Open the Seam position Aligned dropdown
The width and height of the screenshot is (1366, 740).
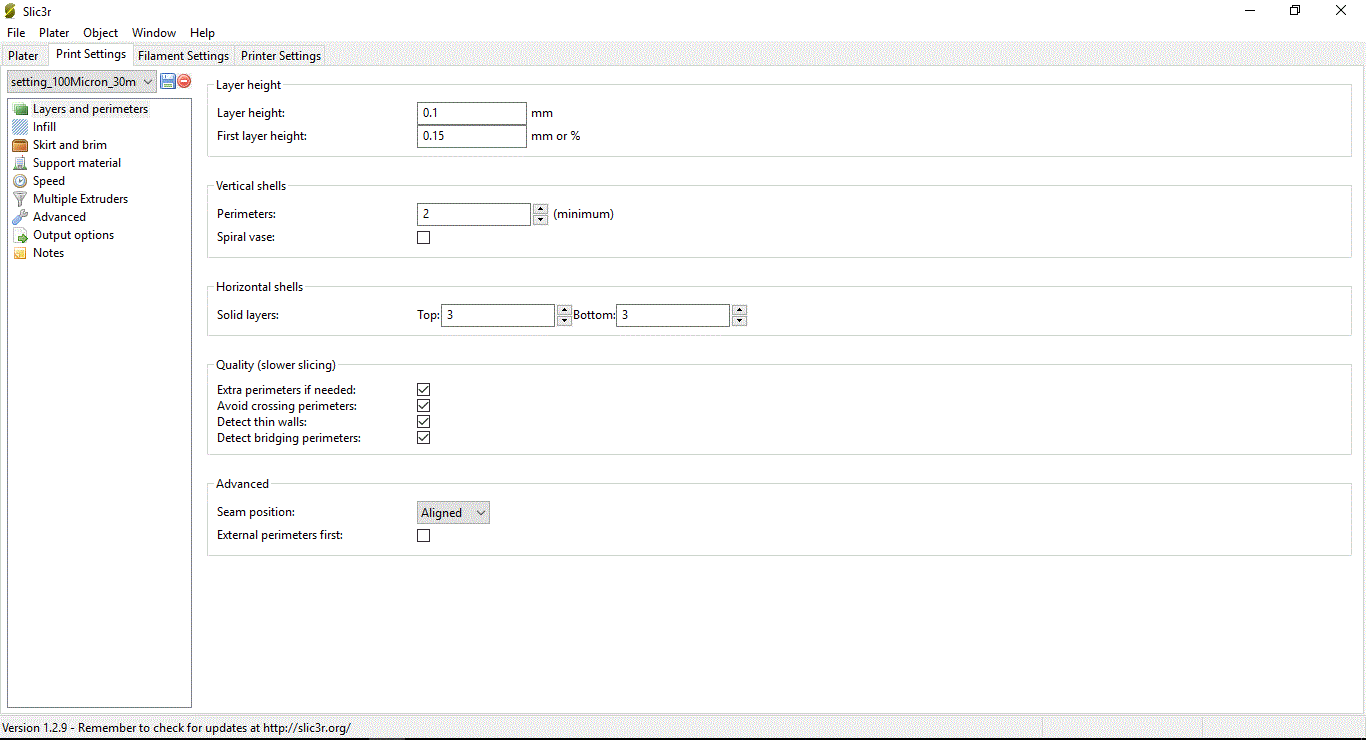453,513
